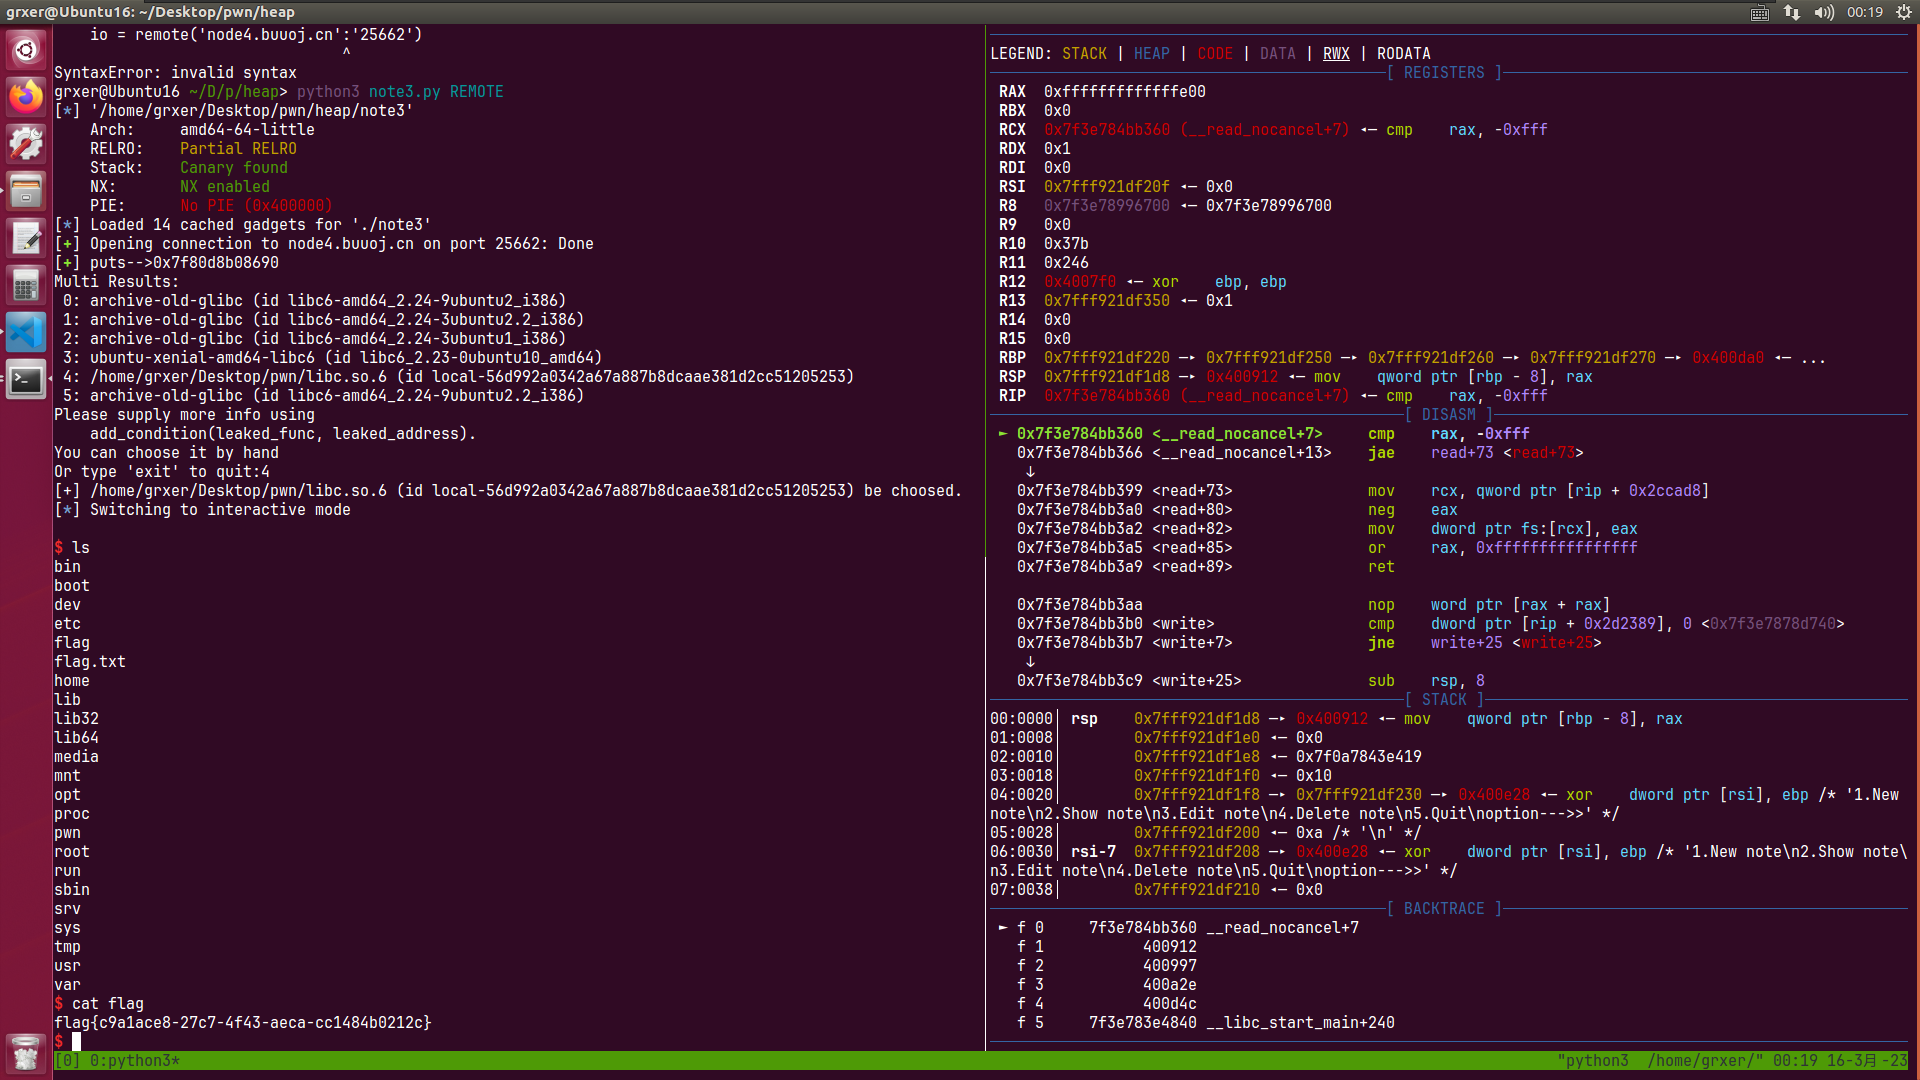1920x1080 pixels.
Task: Switch to Visual Studio Code in dock
Action: tap(26, 333)
